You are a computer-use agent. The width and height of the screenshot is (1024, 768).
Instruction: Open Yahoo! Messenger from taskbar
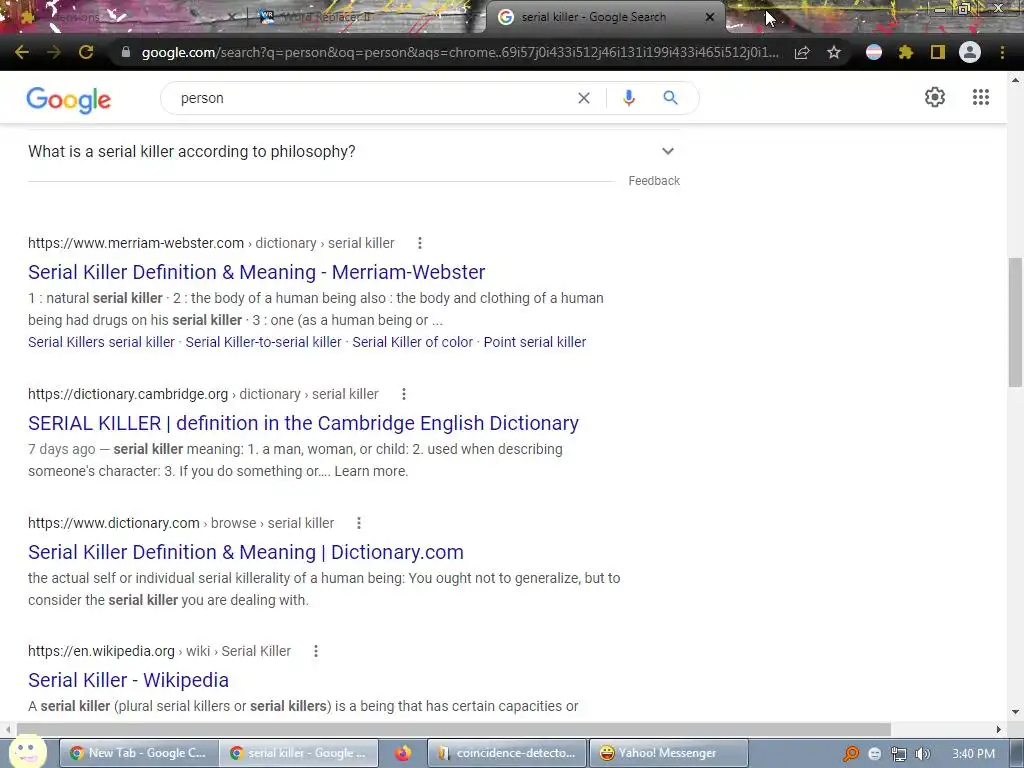point(668,753)
